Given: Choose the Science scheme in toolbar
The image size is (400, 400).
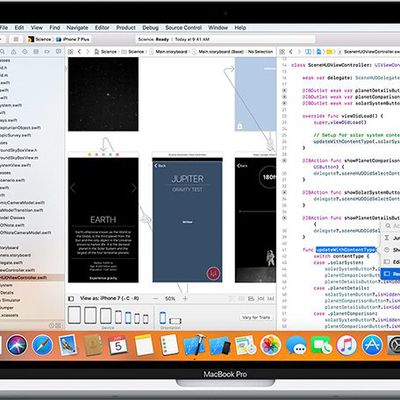Looking at the screenshot, I should pos(40,39).
